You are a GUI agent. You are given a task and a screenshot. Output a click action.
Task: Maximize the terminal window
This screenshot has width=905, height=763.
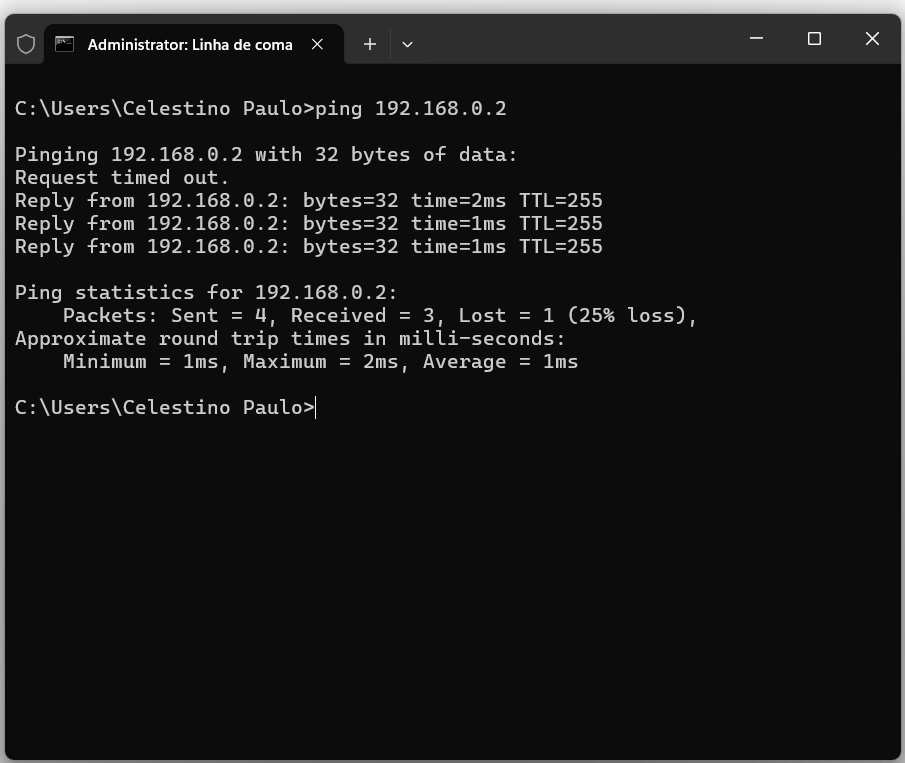[814, 39]
